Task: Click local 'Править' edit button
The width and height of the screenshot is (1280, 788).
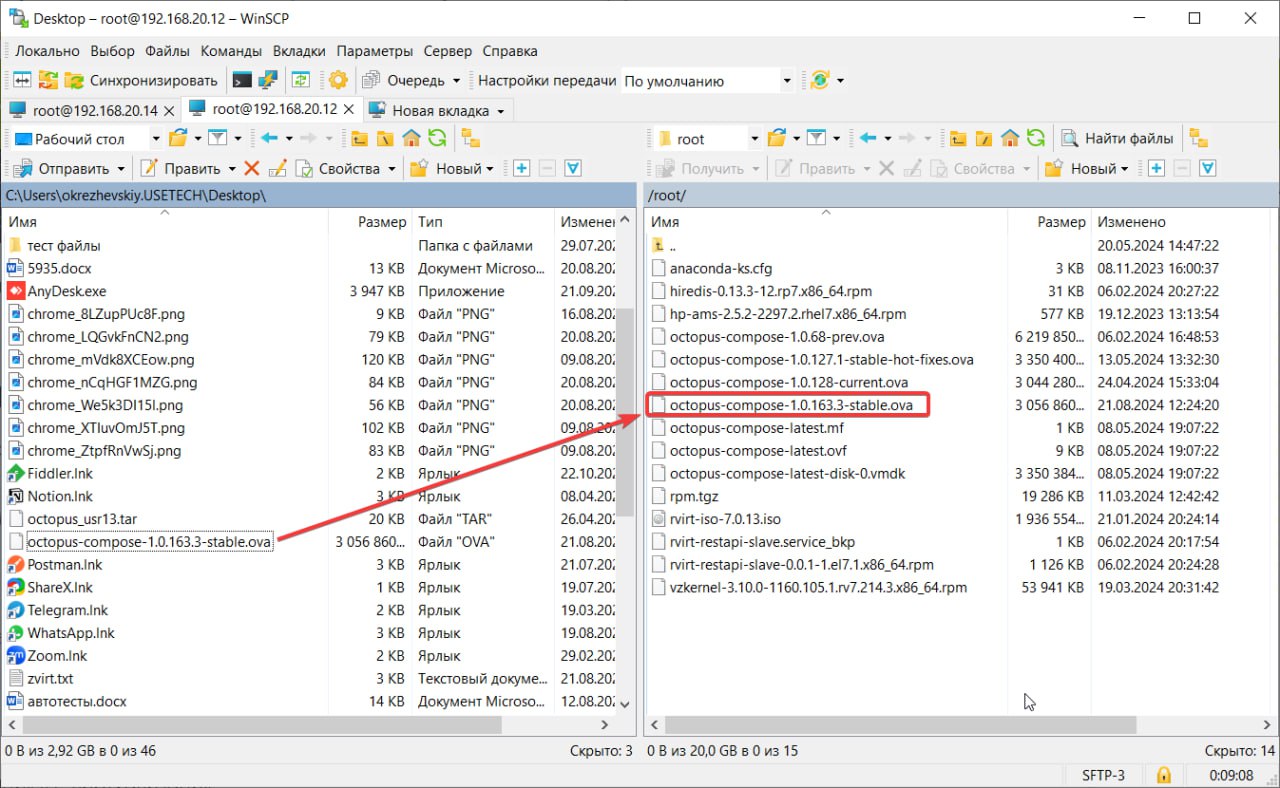Action: pyautogui.click(x=188, y=168)
